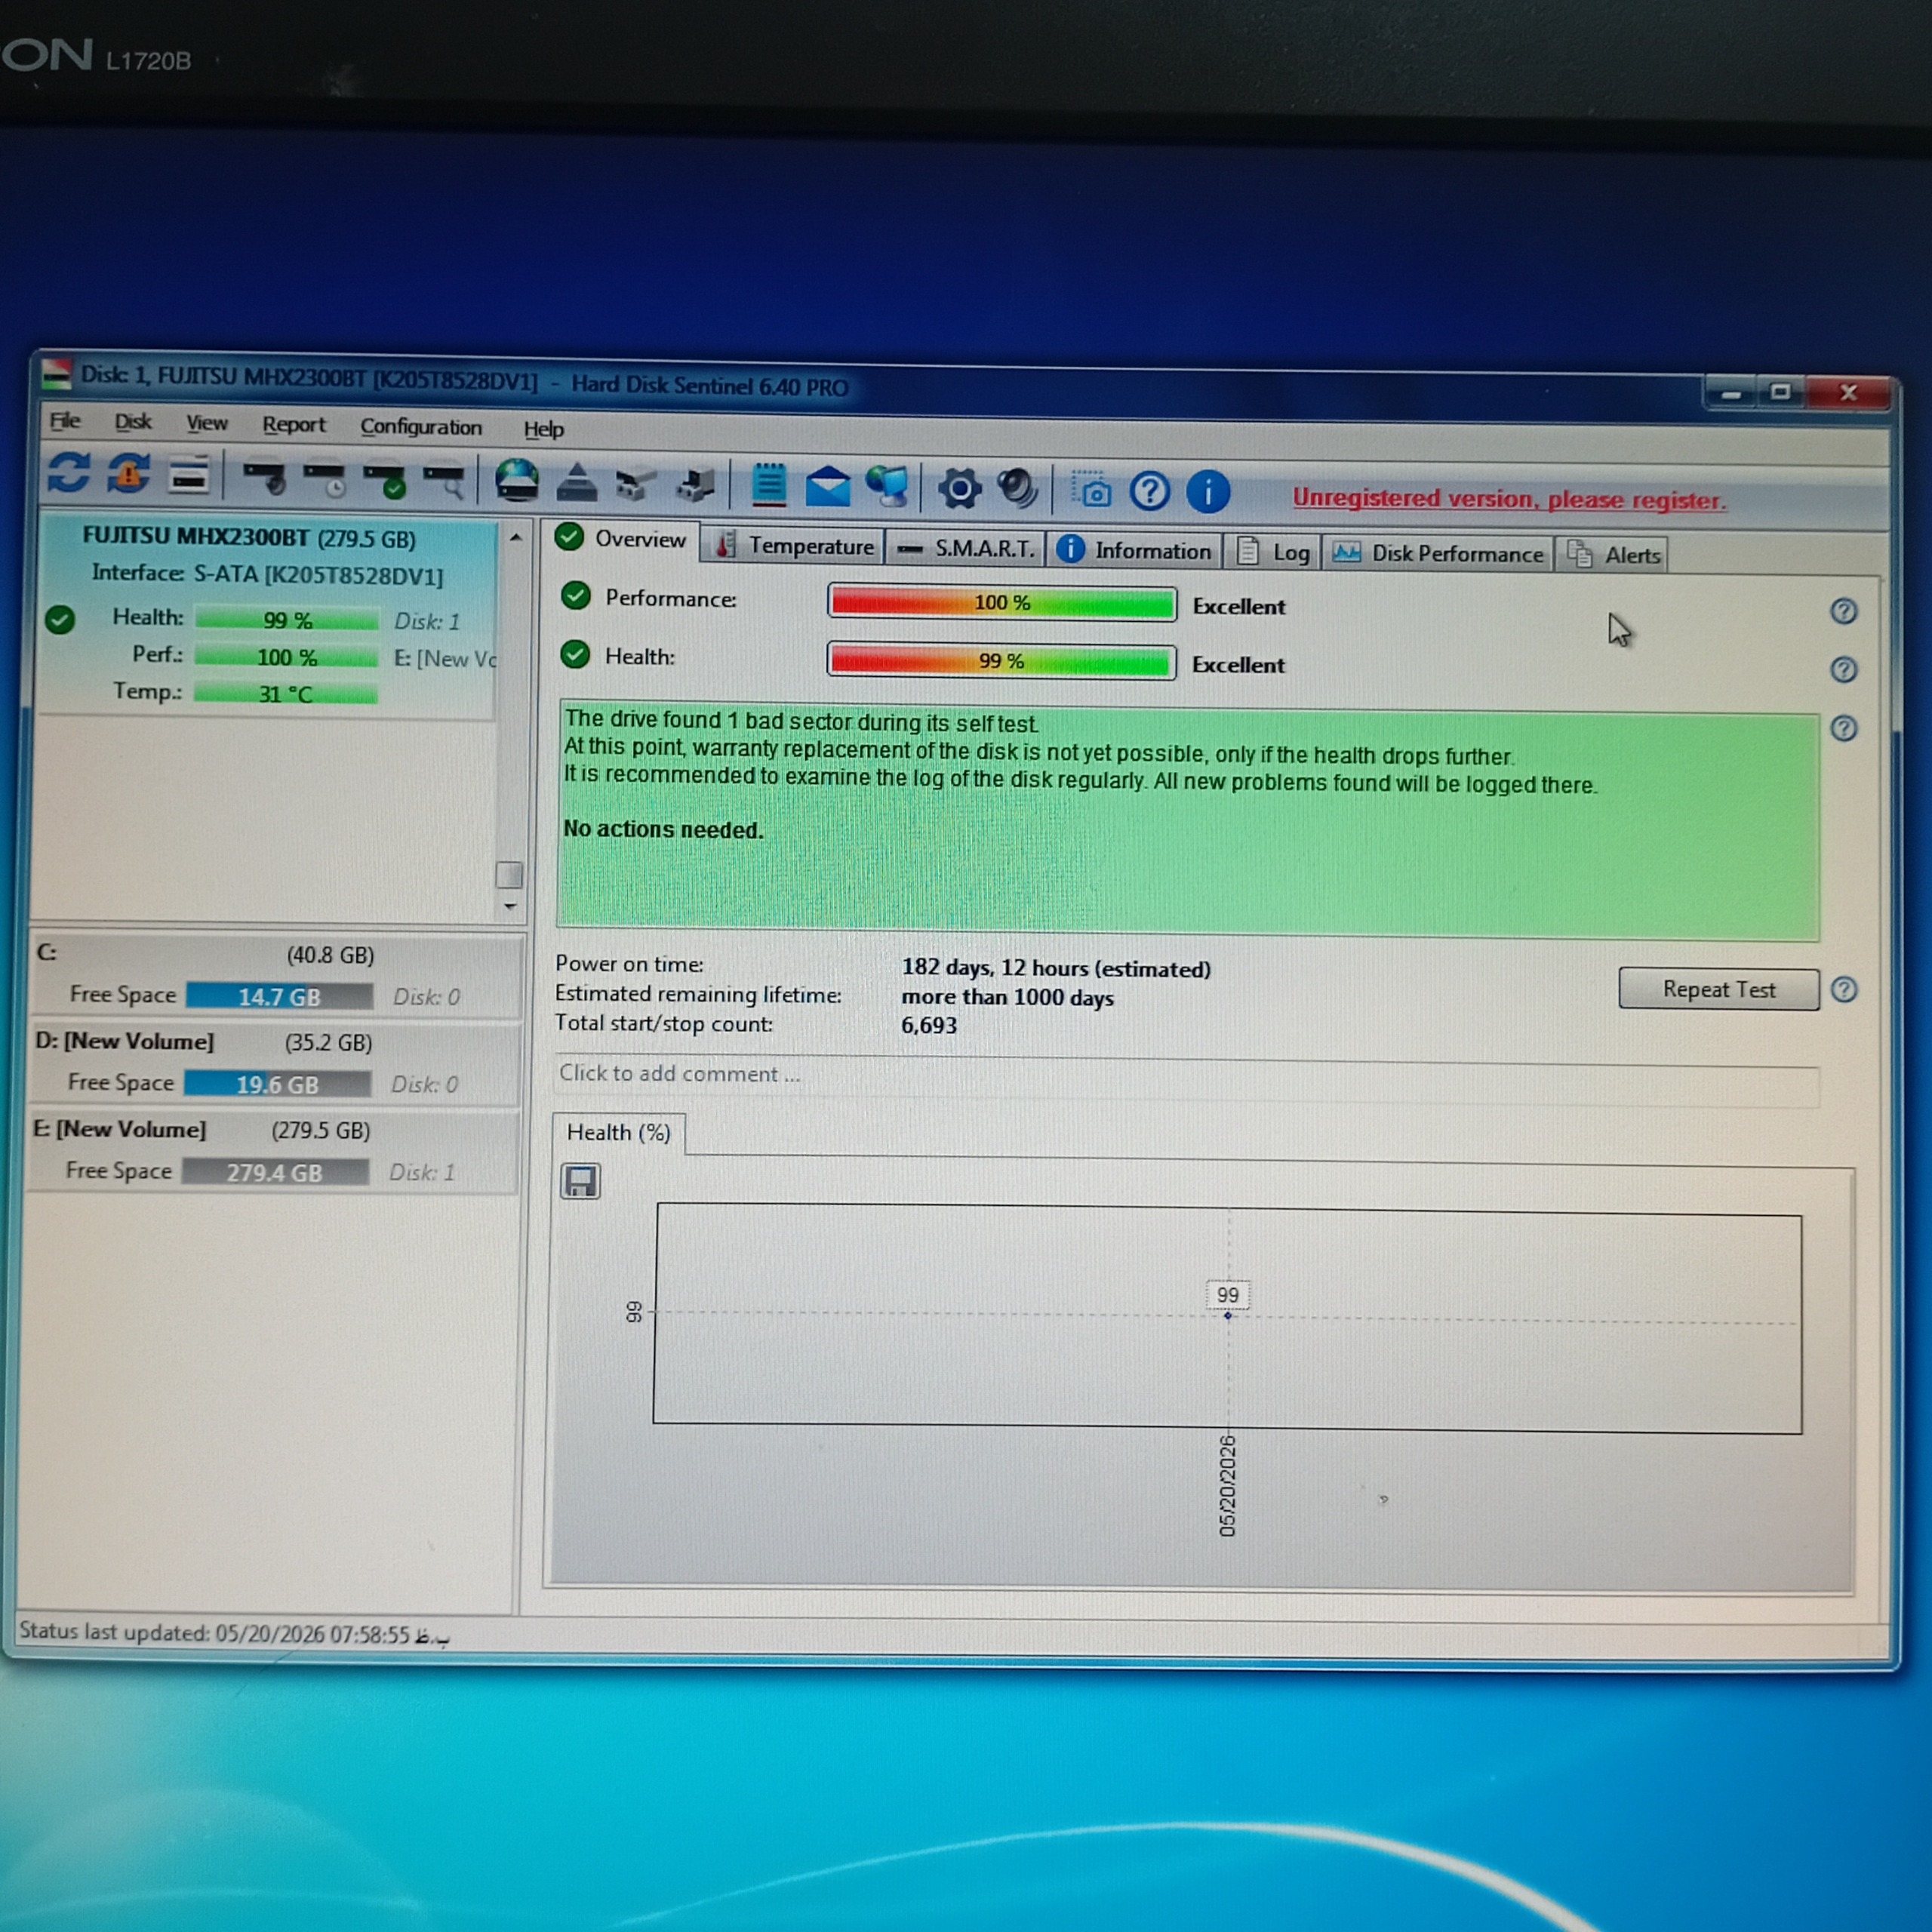Click the disk list scroll down arrow
Image resolution: width=1932 pixels, height=1932 pixels.
(510, 906)
